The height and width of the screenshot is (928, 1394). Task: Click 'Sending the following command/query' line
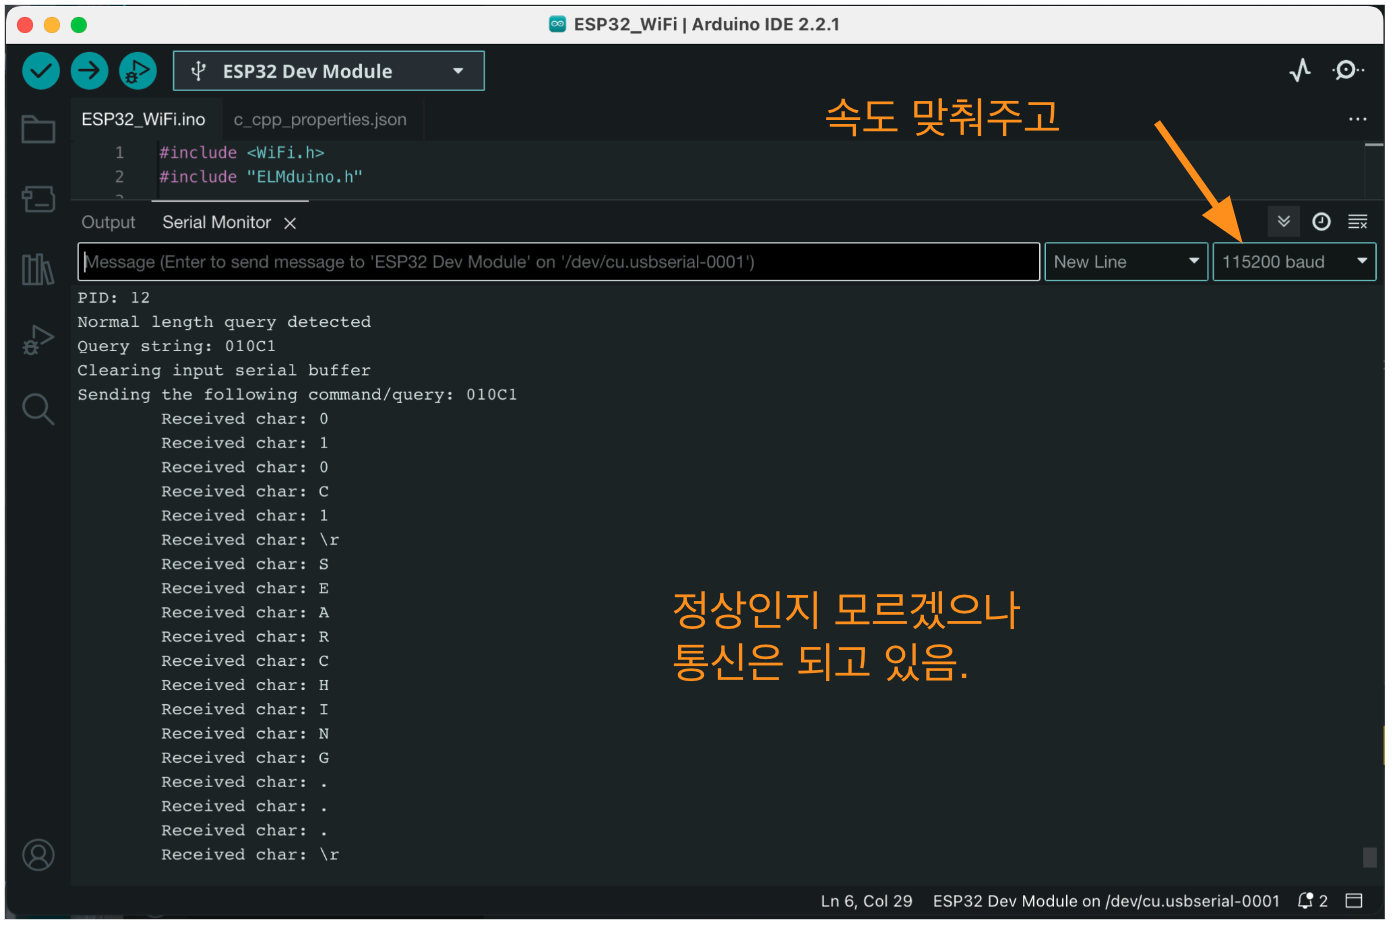(297, 395)
